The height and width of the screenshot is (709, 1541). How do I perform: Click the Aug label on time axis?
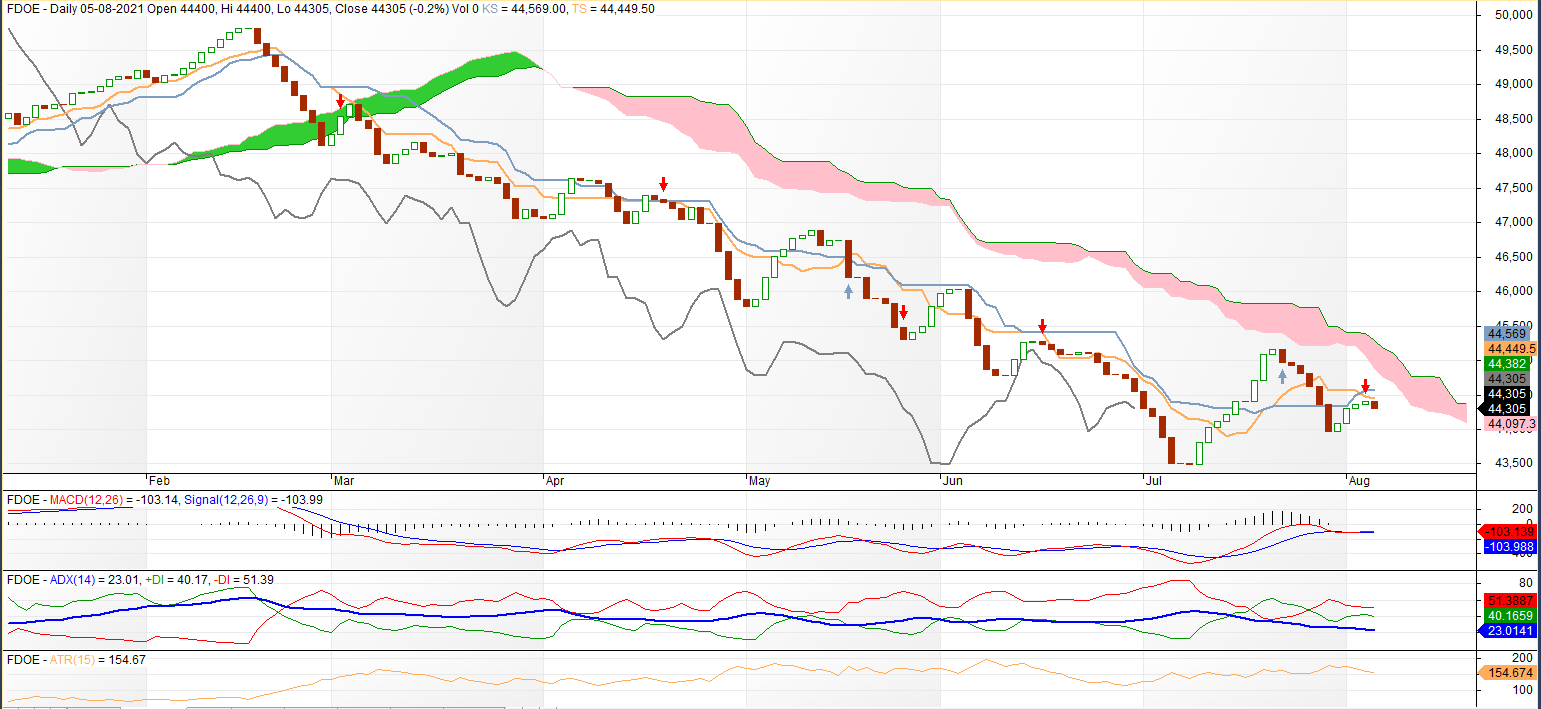(x=1359, y=481)
